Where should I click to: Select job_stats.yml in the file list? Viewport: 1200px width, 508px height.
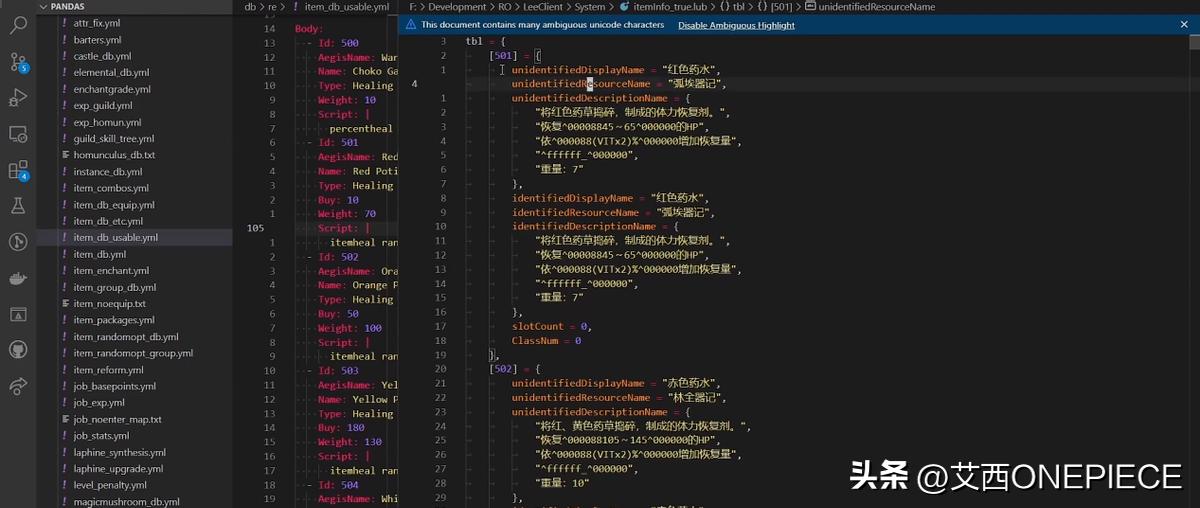coord(101,436)
